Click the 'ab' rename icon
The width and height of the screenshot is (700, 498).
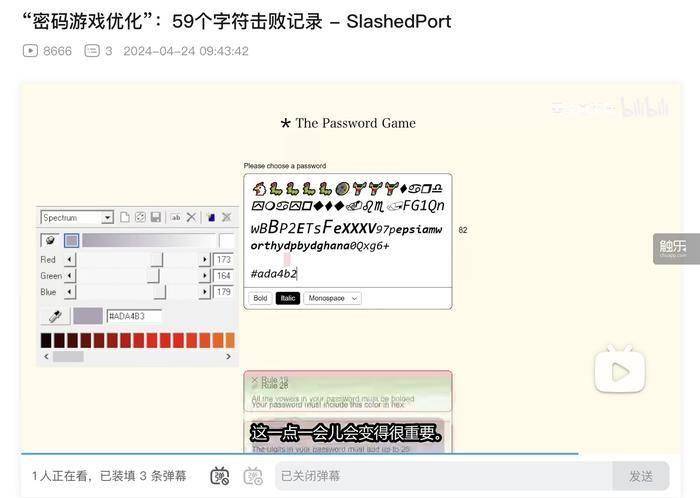pos(175,217)
